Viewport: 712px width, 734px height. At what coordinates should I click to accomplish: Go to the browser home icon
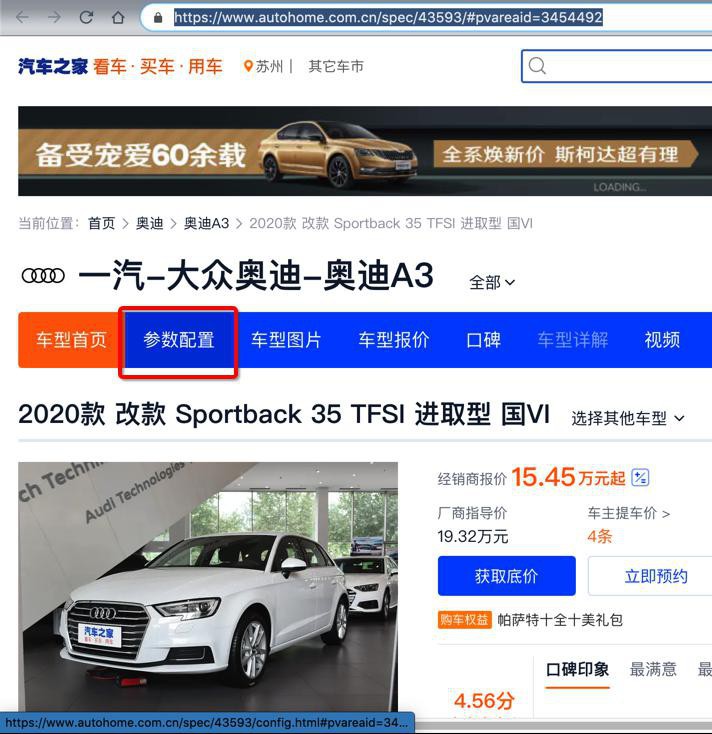[118, 18]
